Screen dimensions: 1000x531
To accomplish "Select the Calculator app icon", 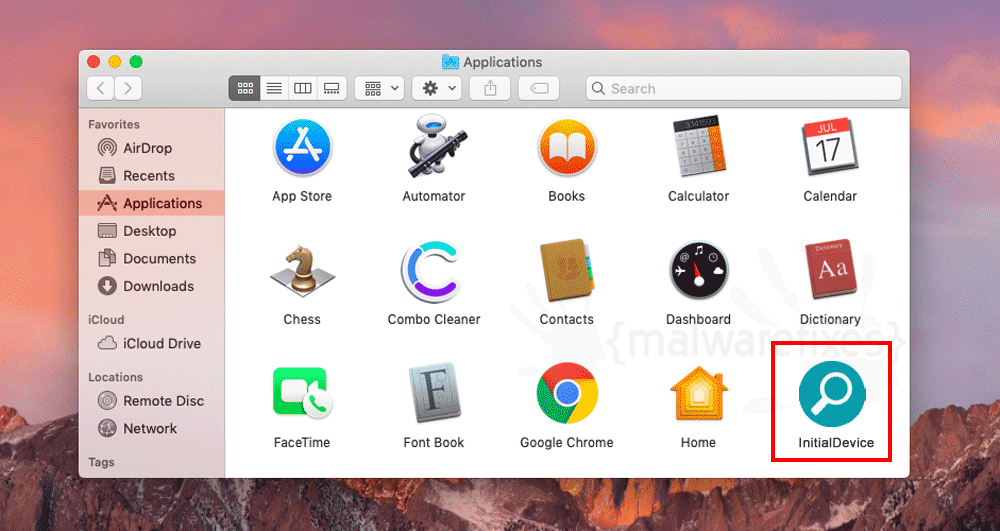I will [699, 147].
